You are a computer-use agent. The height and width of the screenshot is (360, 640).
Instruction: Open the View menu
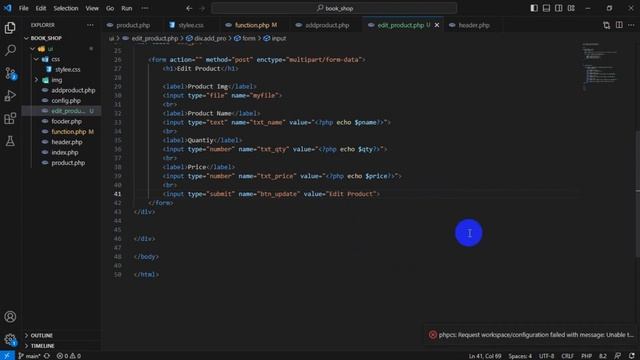92,8
